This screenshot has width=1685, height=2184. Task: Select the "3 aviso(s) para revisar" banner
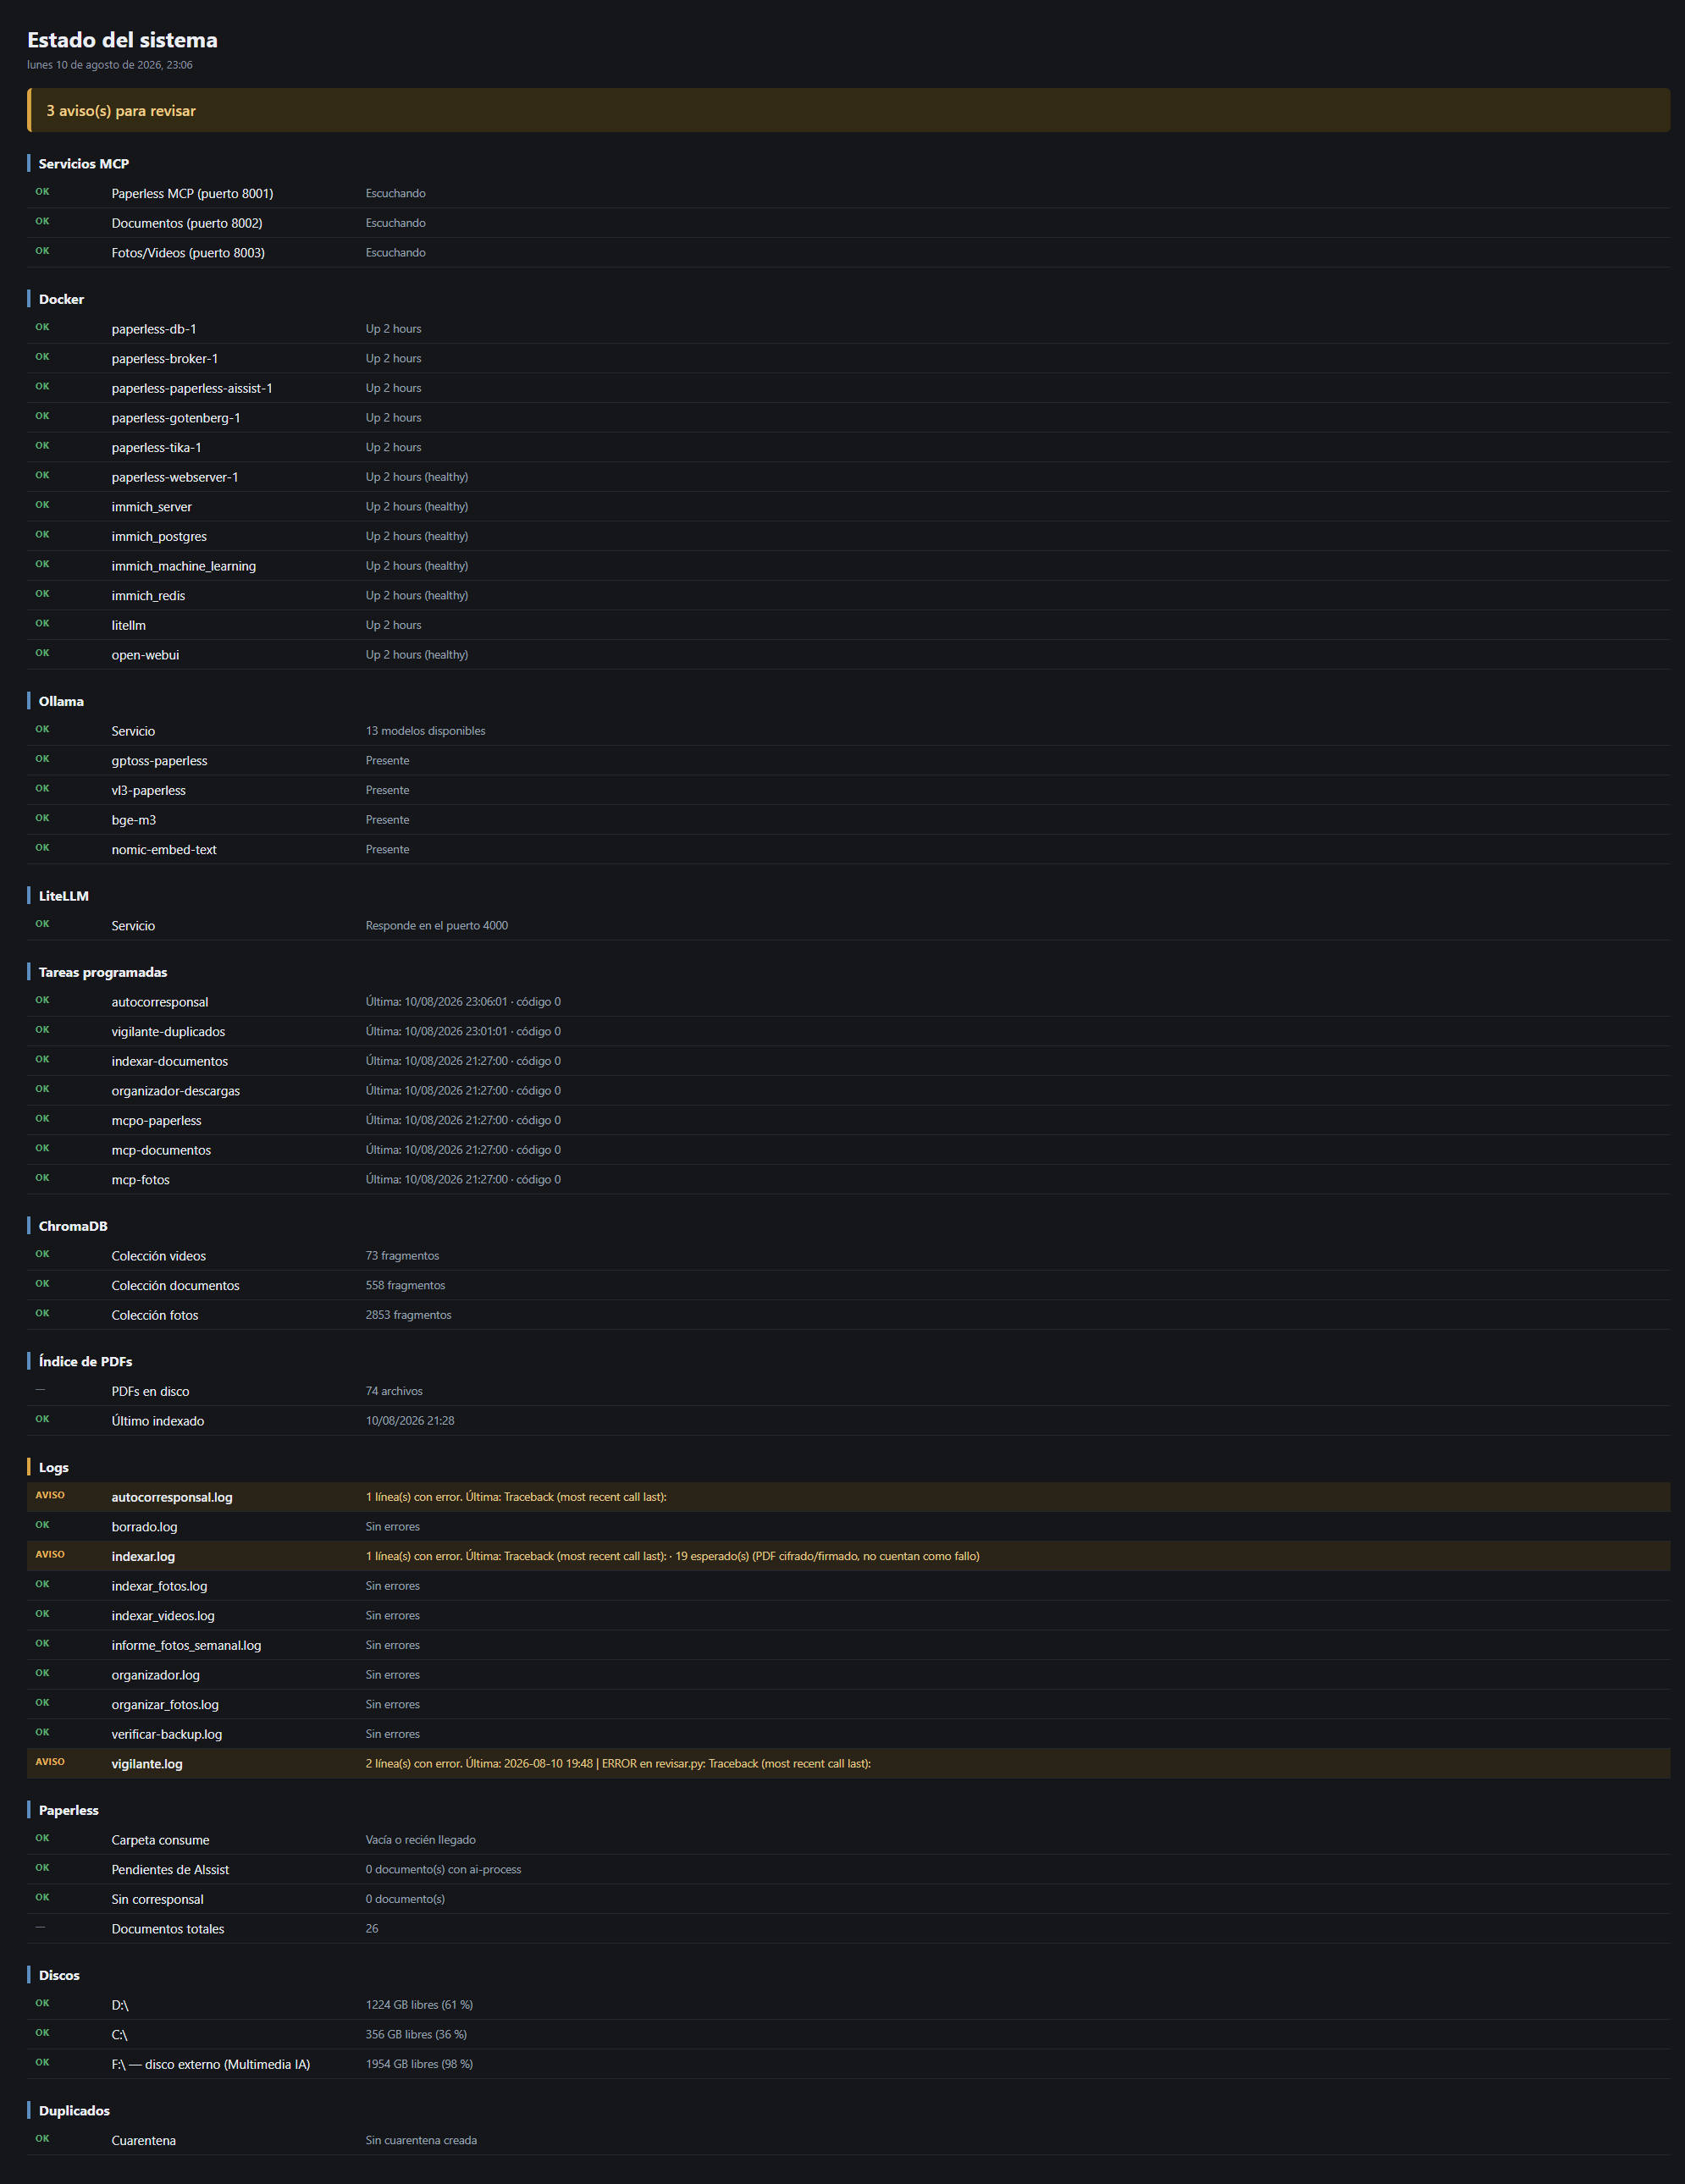[848, 110]
